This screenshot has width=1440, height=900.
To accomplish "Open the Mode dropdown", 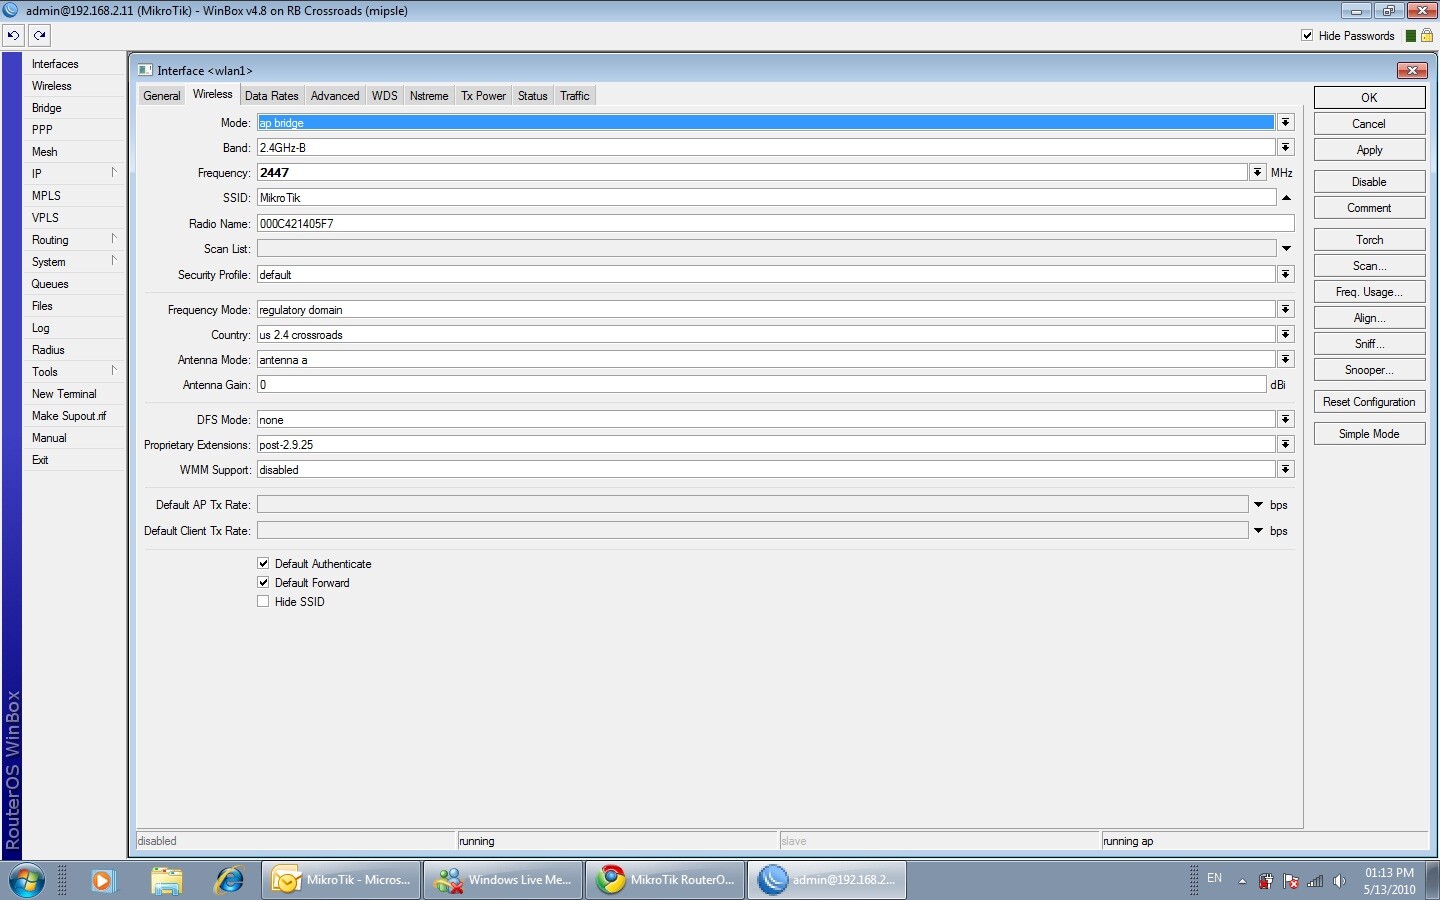I will pyautogui.click(x=1286, y=122).
